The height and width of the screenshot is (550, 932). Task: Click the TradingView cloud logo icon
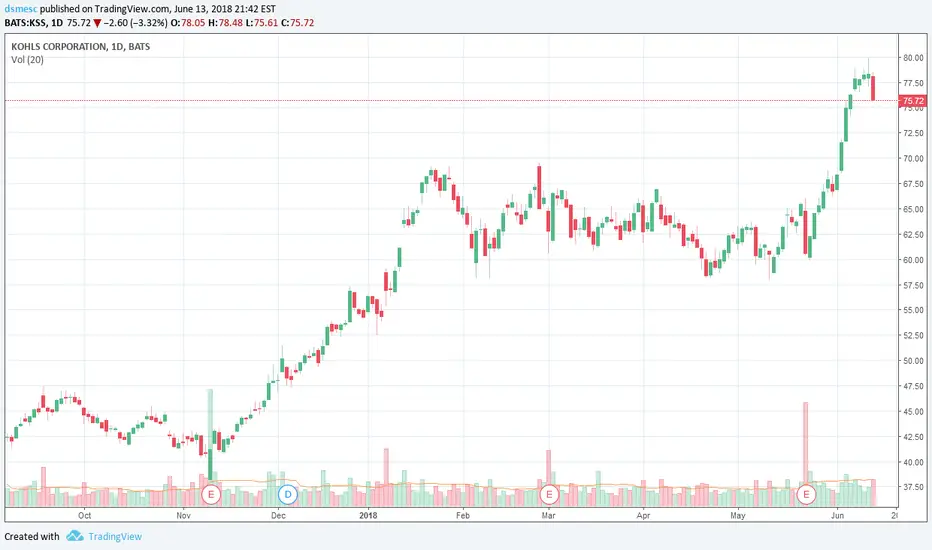[75, 536]
